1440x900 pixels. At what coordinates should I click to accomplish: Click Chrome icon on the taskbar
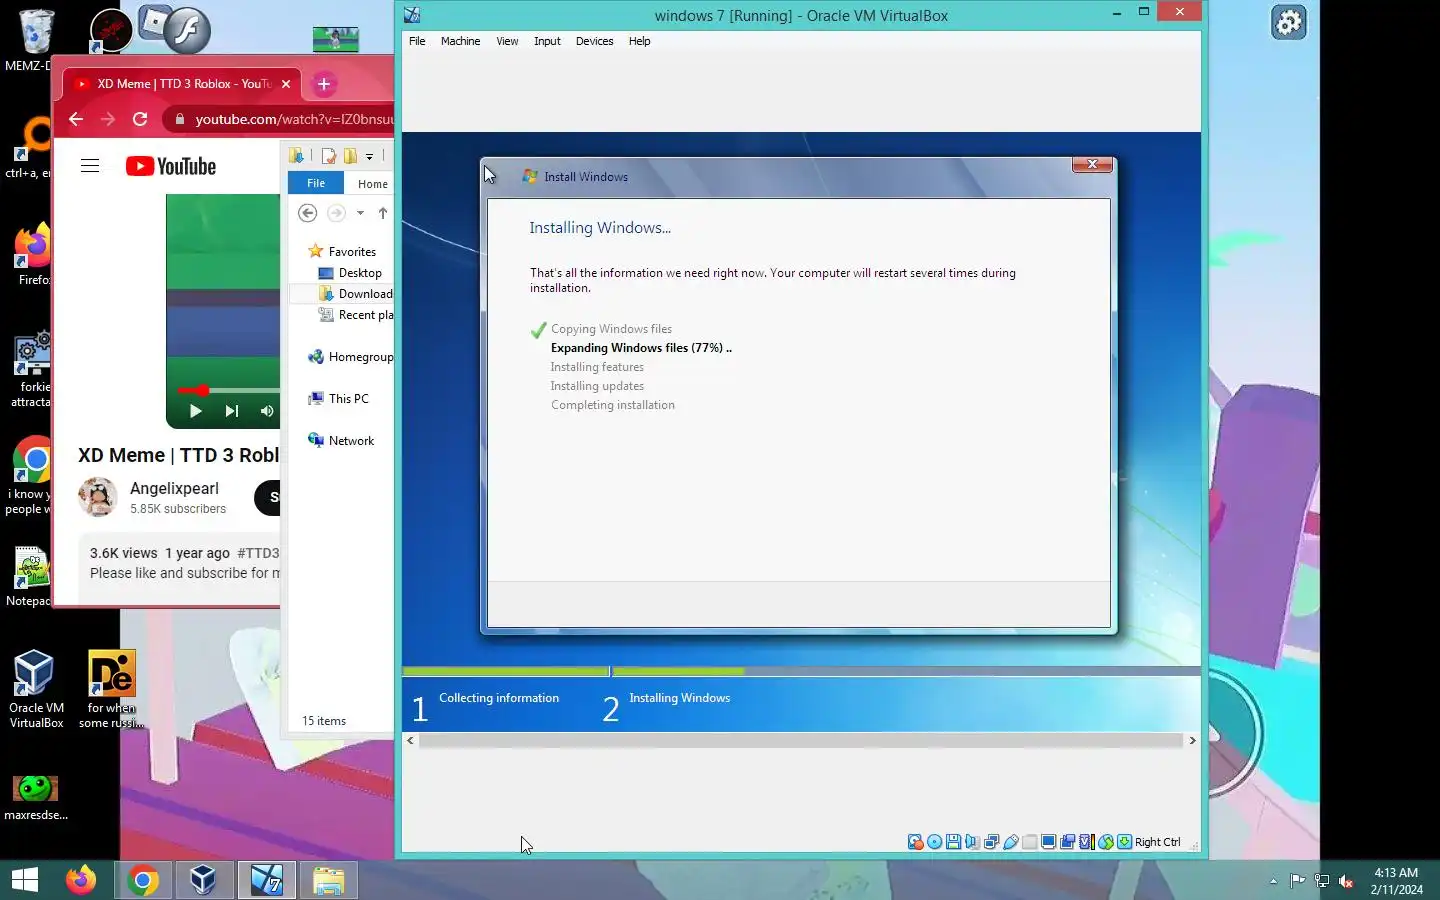[143, 880]
